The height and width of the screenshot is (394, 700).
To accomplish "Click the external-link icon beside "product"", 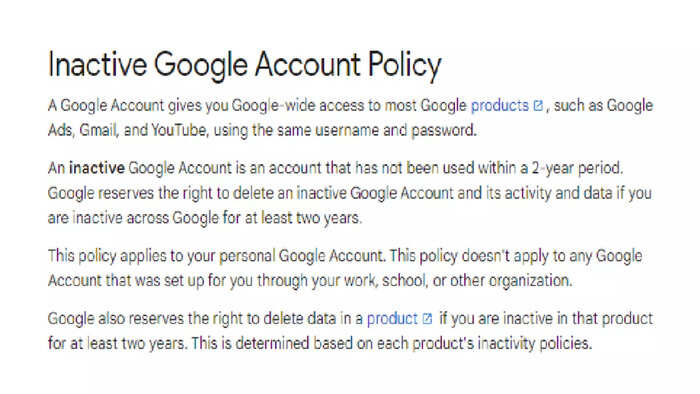I will click(x=427, y=319).
